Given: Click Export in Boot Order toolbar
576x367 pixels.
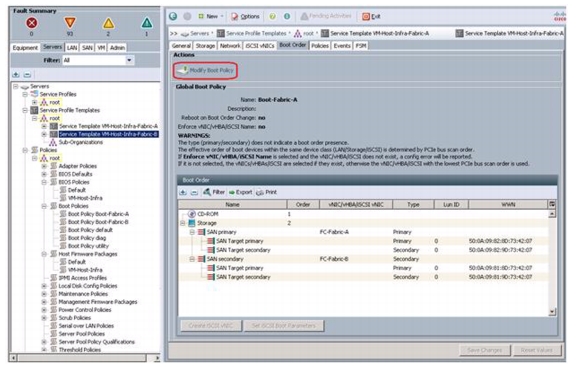Looking at the screenshot, I should (240, 192).
